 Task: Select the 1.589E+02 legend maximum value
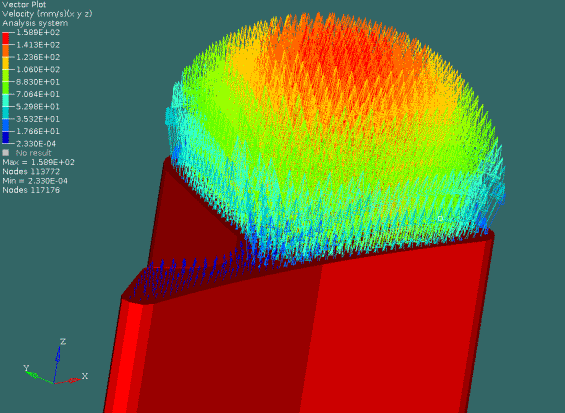(38, 32)
